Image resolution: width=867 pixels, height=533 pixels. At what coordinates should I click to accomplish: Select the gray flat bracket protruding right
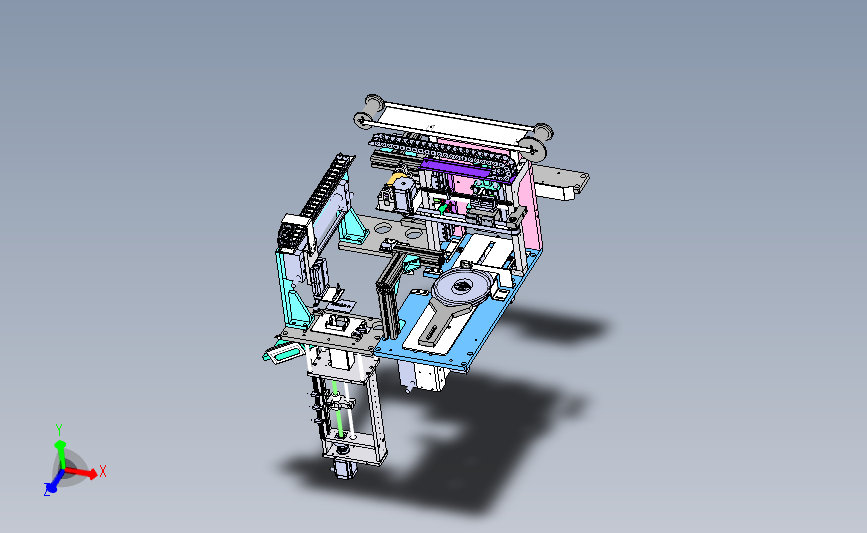click(560, 178)
